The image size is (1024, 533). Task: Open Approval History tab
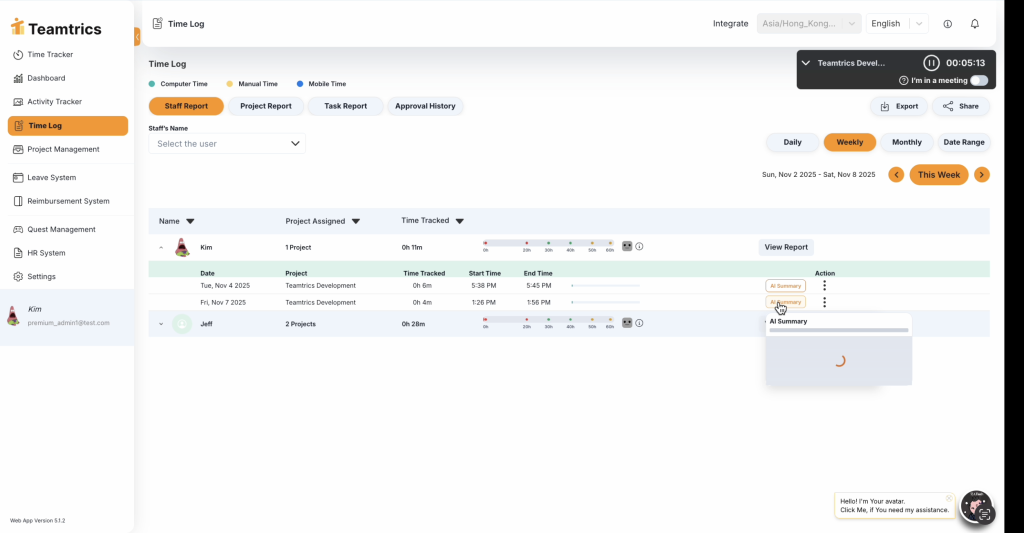click(x=425, y=106)
